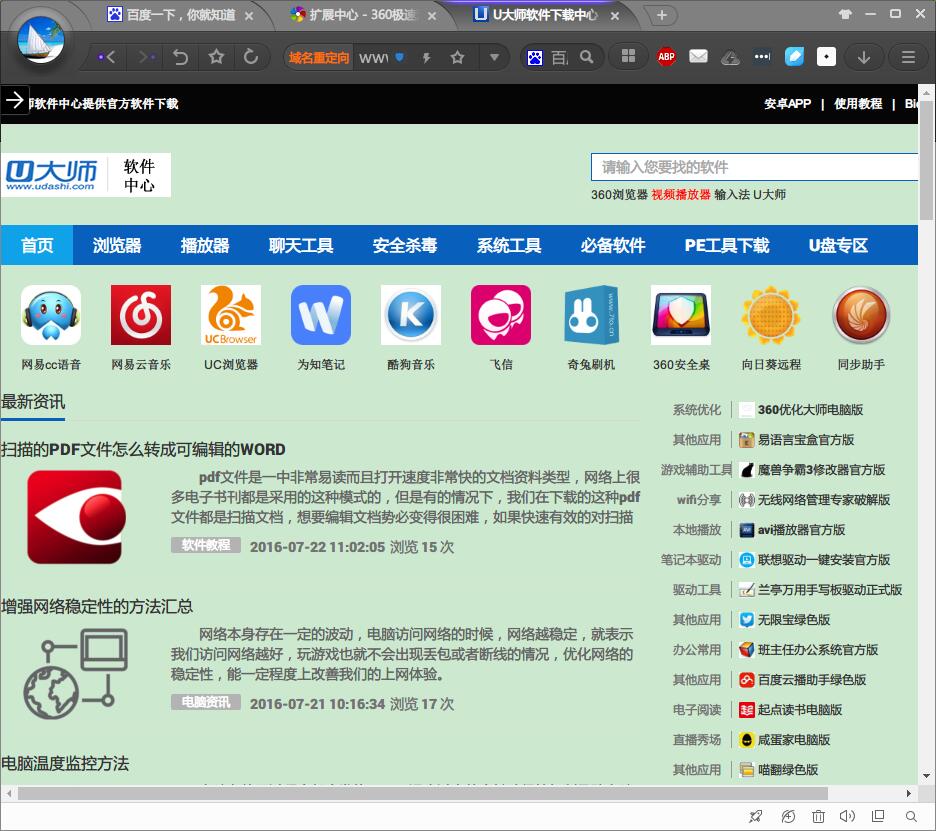Select the 安全杀毒 navigation menu item
The width and height of the screenshot is (936, 831).
(405, 245)
